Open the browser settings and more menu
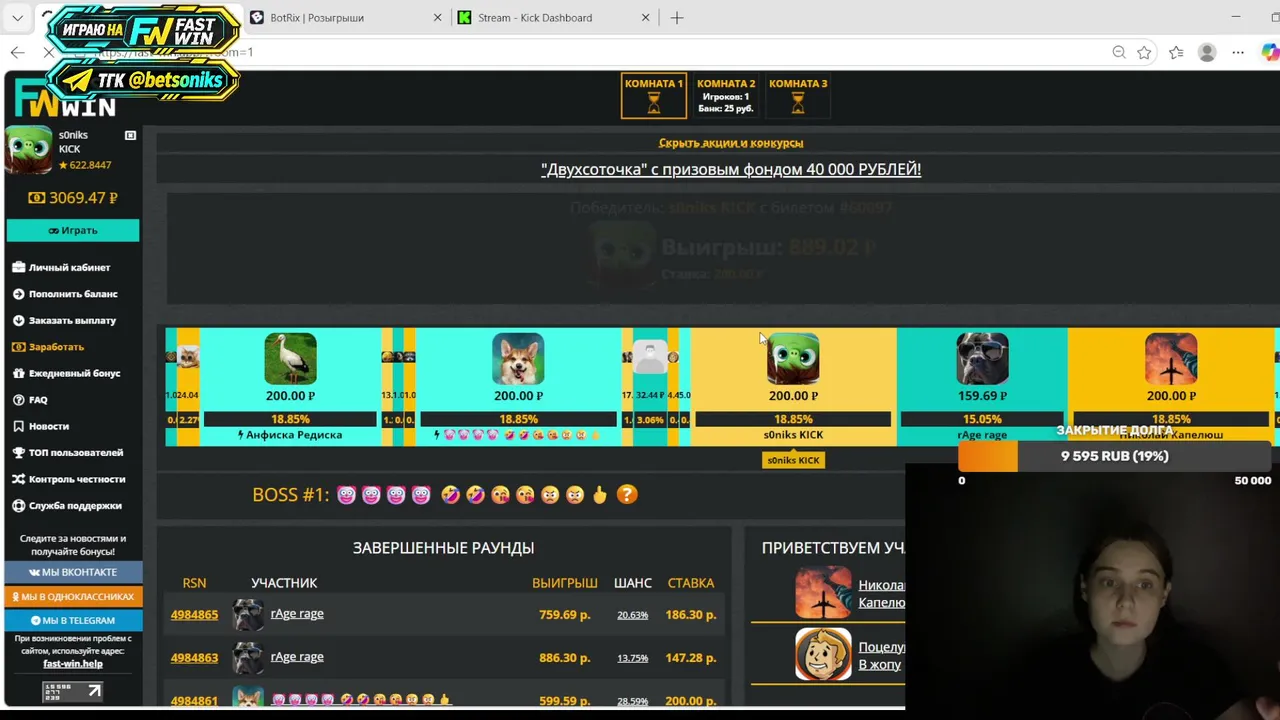 click(x=1238, y=52)
